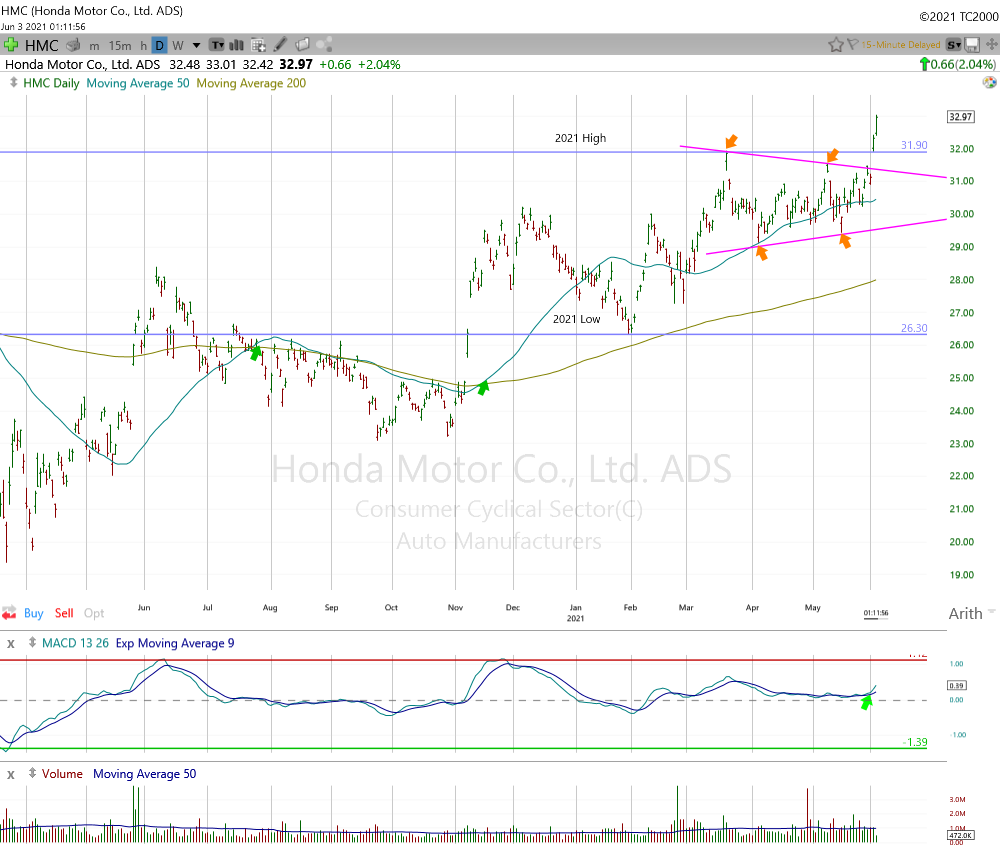Open the chart template 'T' dropdown
The width and height of the screenshot is (1000, 850).
pyautogui.click(x=217, y=45)
